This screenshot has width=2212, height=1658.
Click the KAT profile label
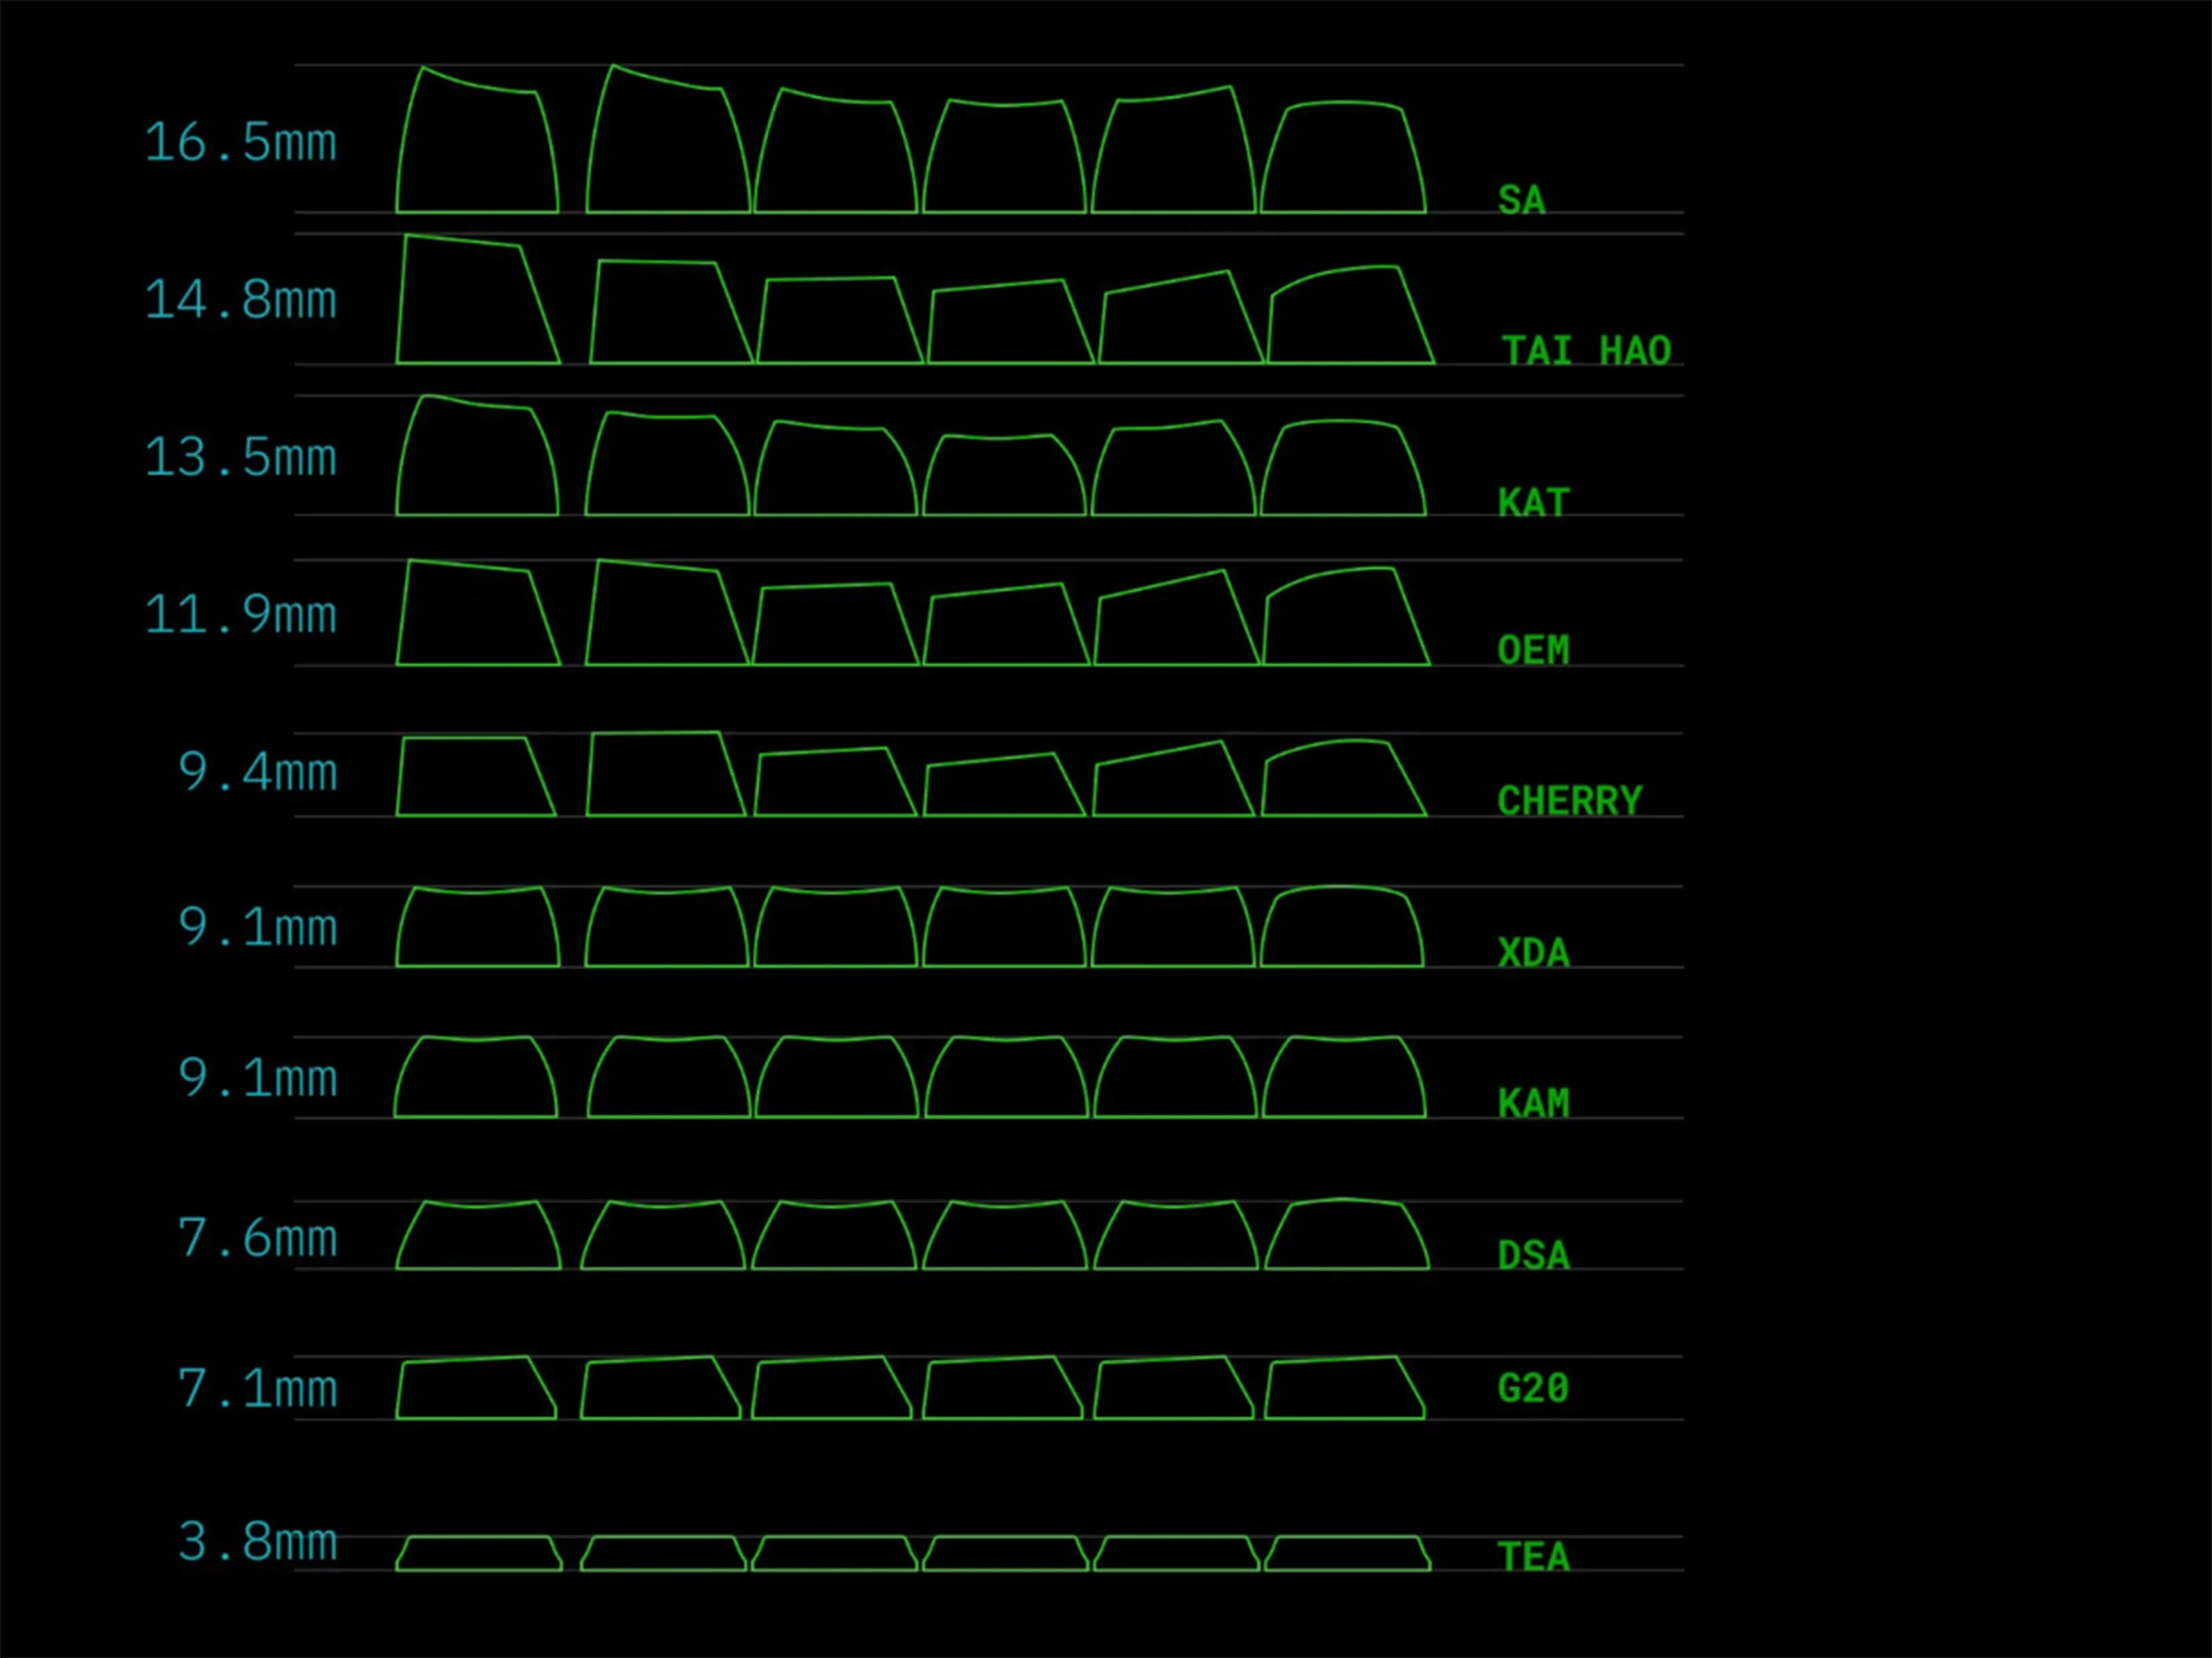pos(1533,502)
